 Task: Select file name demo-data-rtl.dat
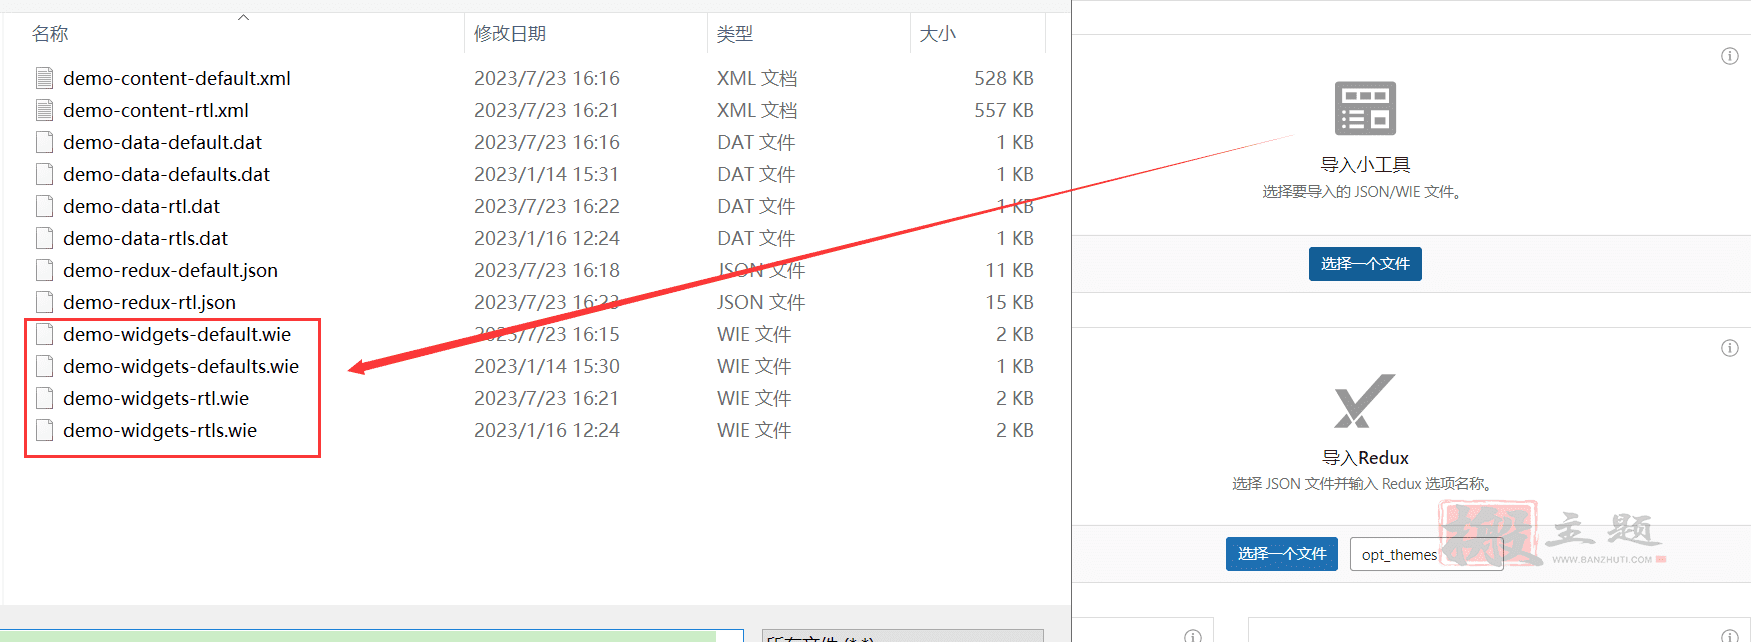click(x=141, y=206)
